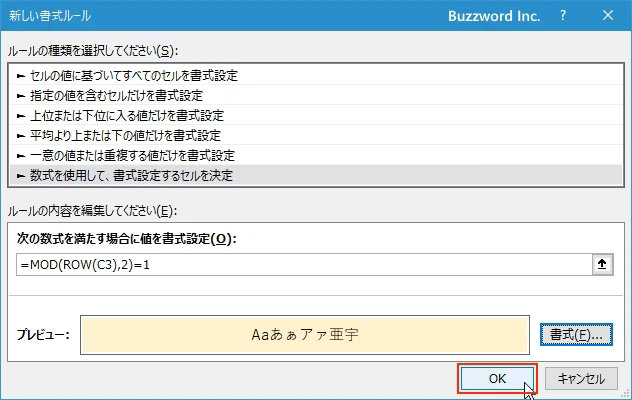Click the label ルールの種類を選択してください(S):
Viewport: 632px width, 400px height.
pos(93,51)
